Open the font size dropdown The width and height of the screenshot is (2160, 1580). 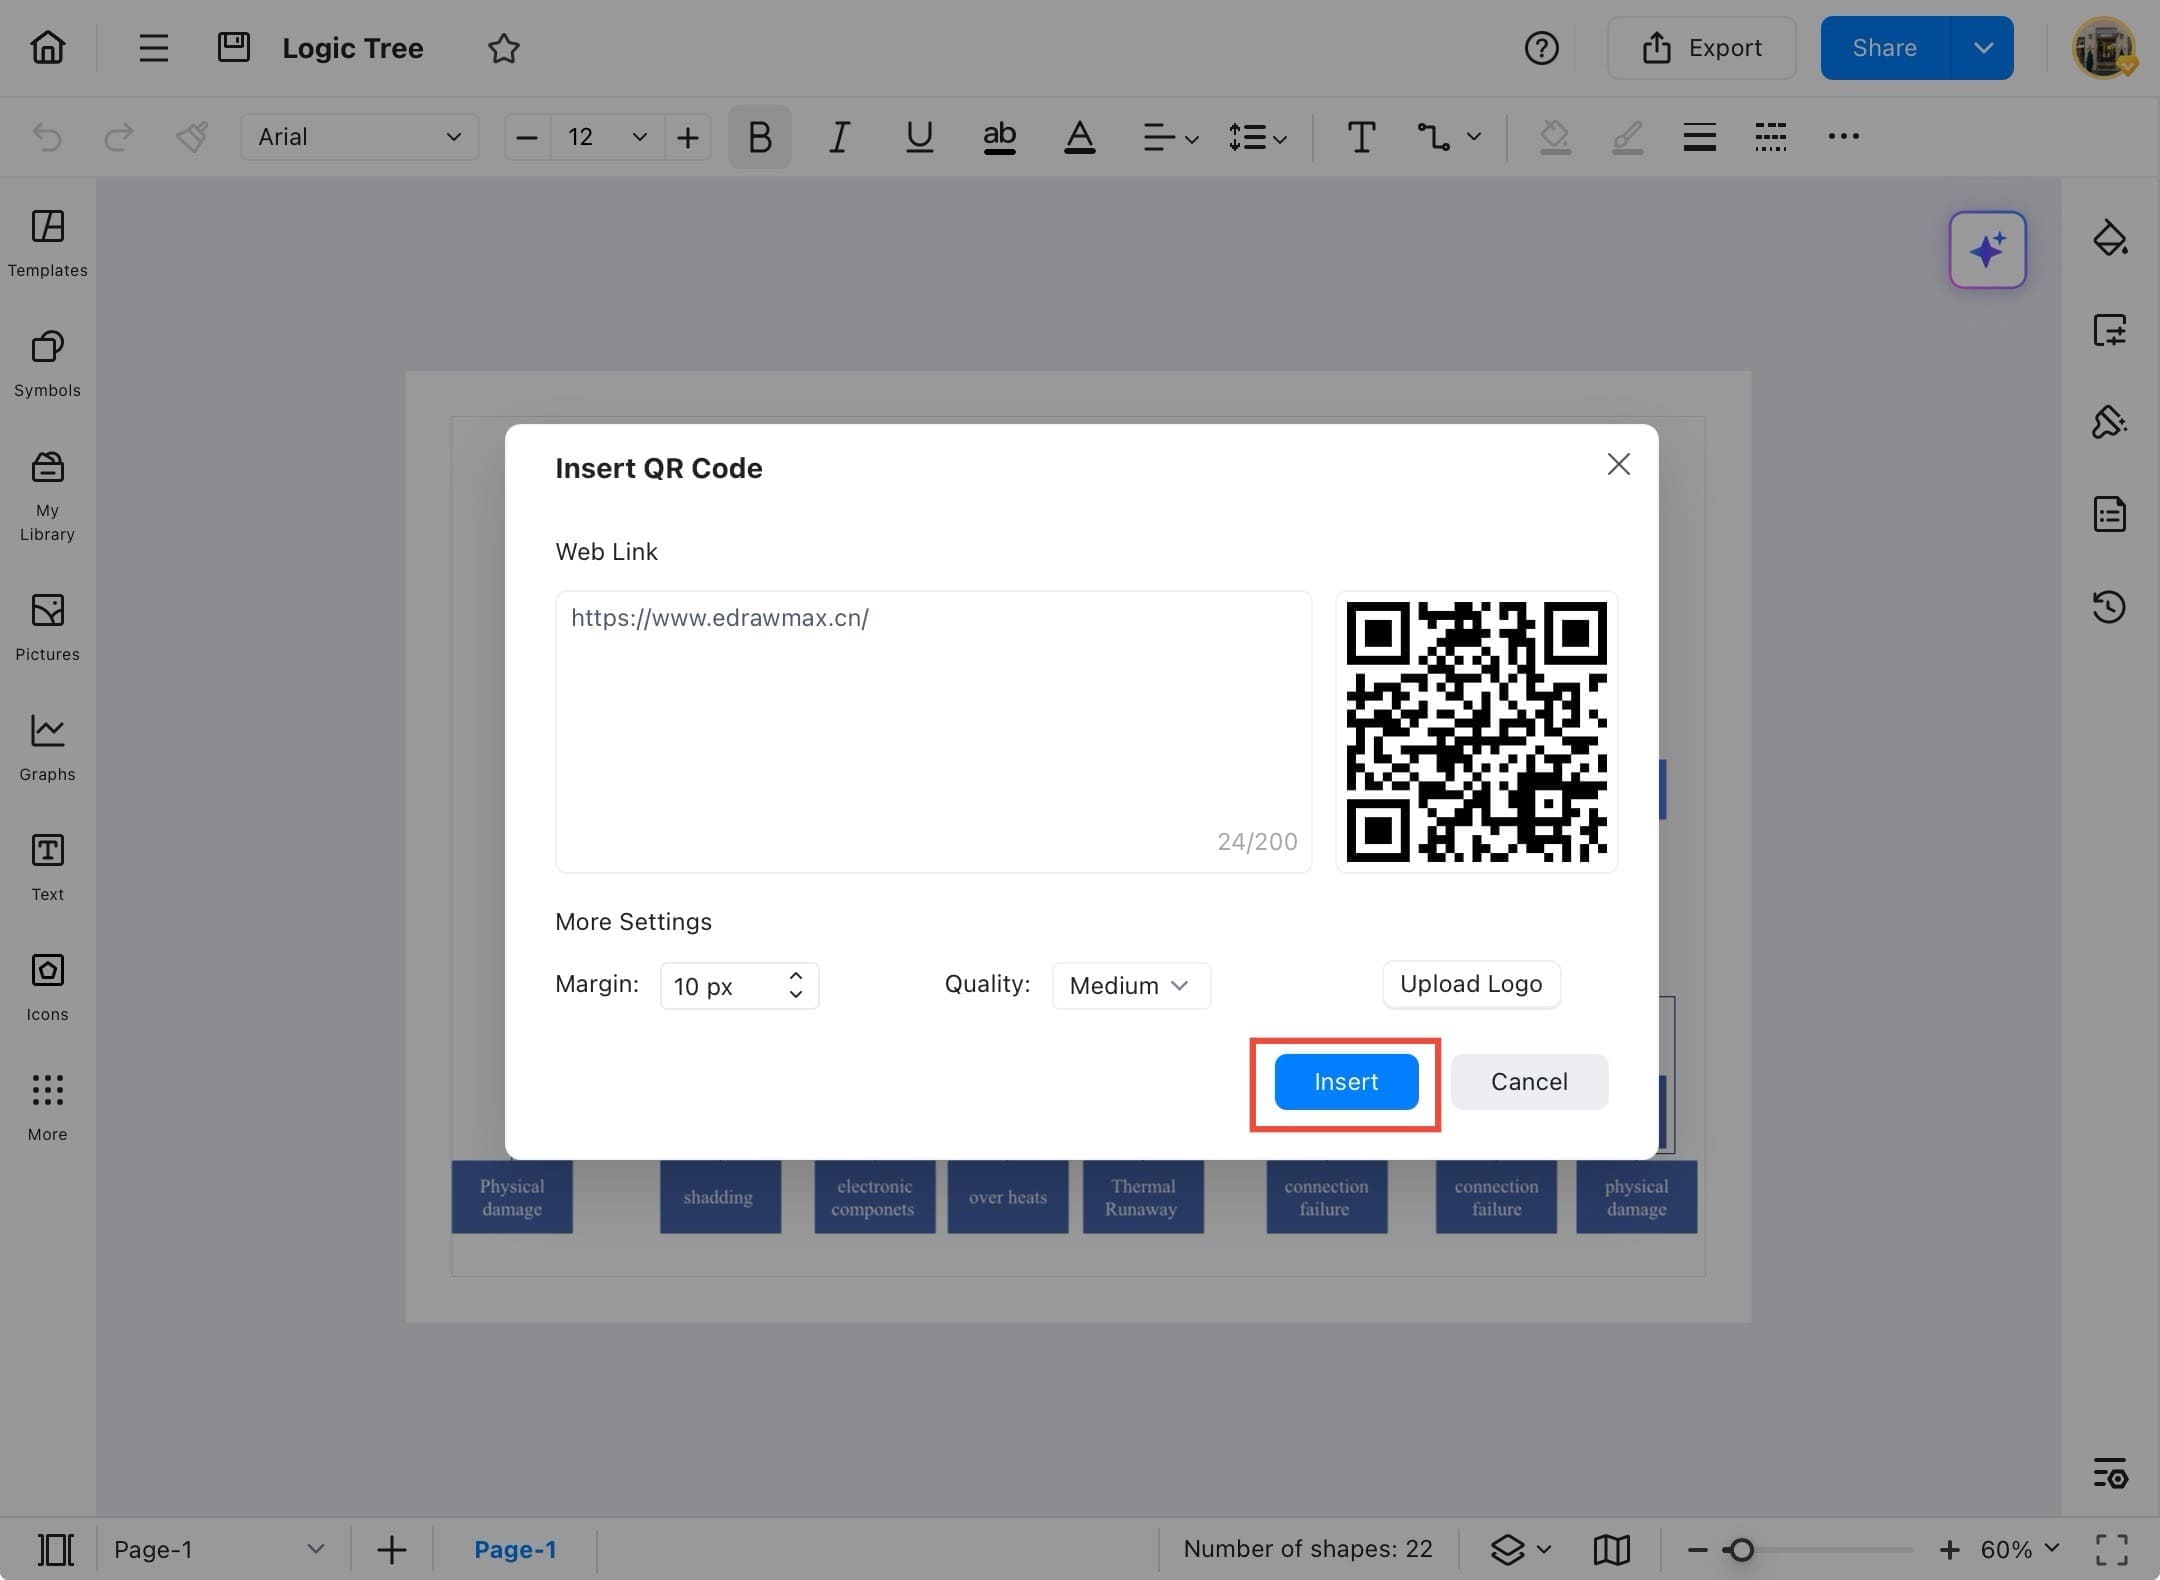pyautogui.click(x=604, y=137)
